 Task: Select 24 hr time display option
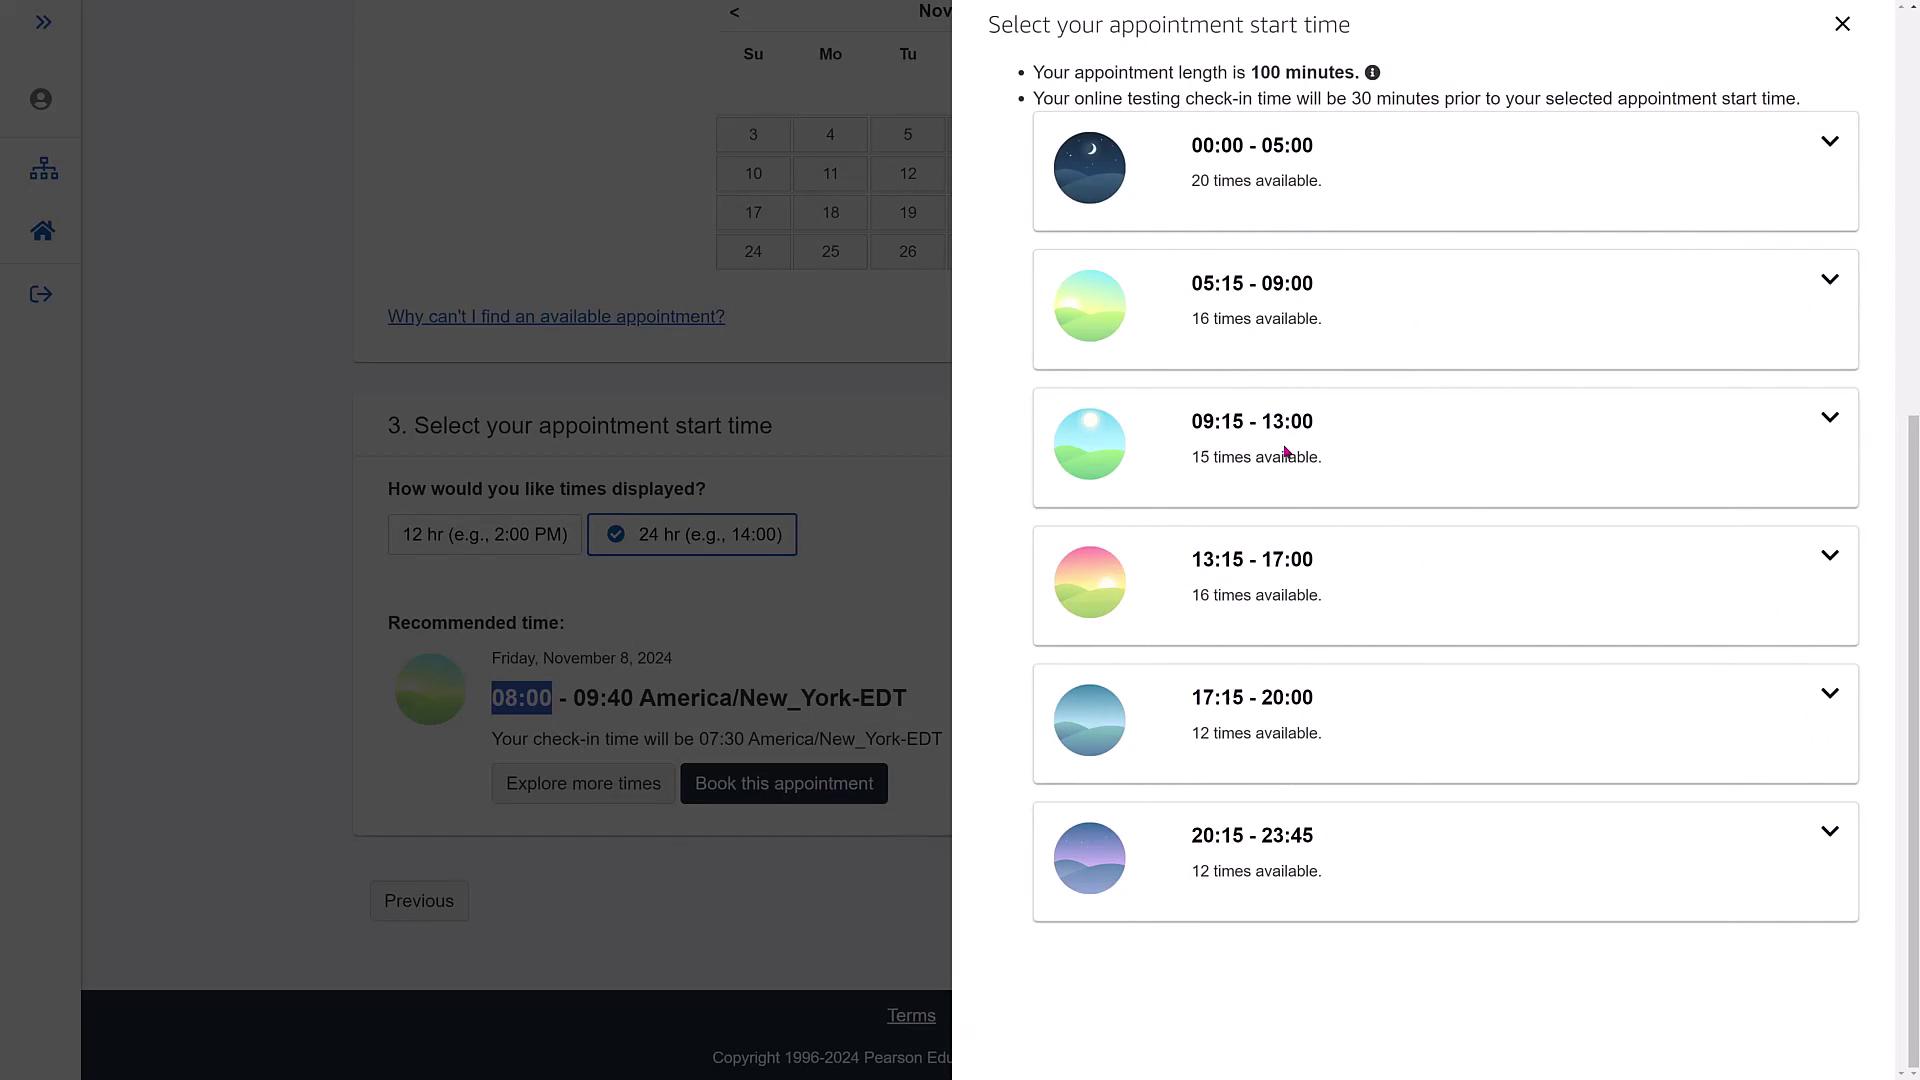pyautogui.click(x=692, y=535)
